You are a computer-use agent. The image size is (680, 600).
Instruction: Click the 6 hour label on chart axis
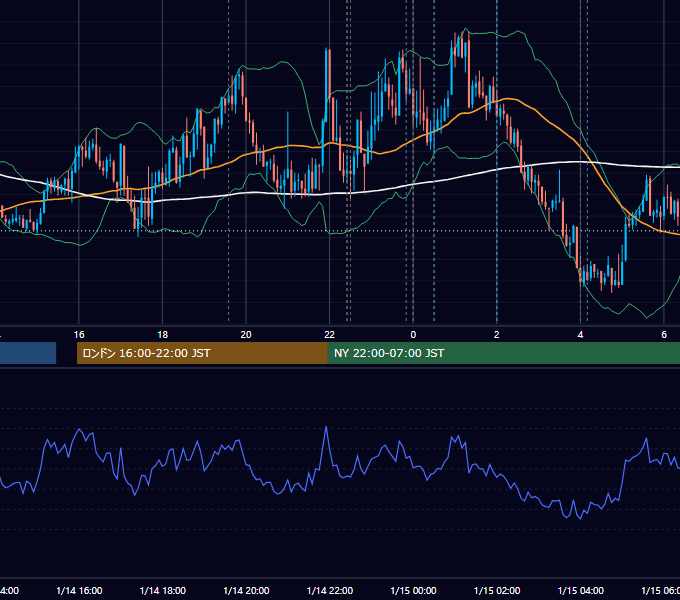(664, 335)
